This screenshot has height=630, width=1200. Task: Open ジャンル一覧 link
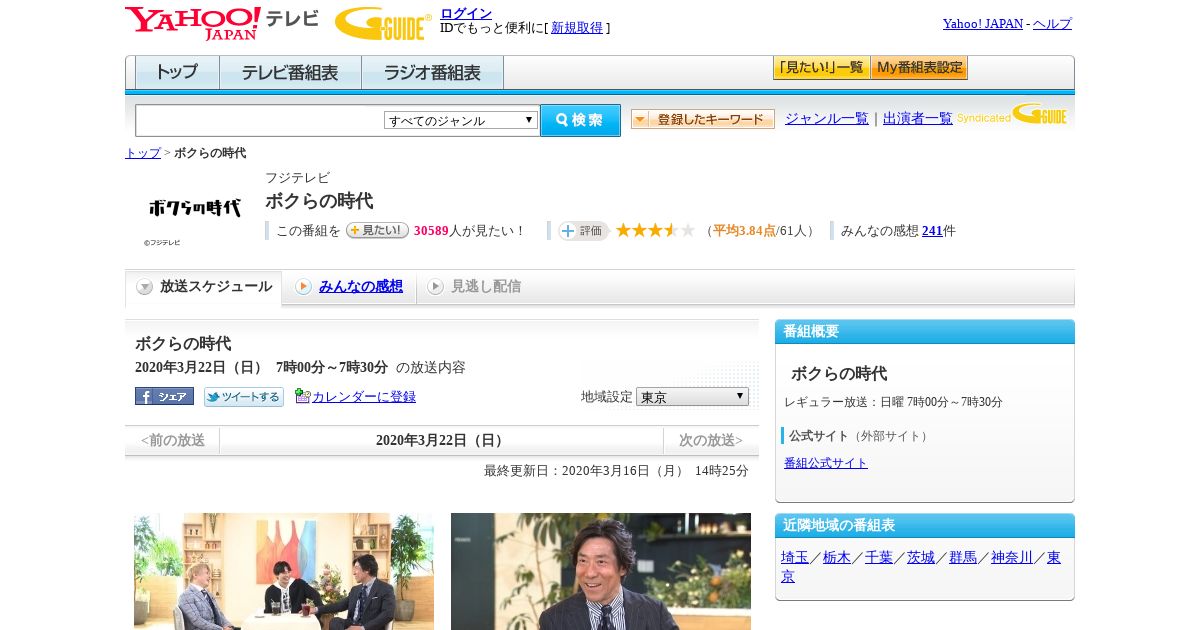click(x=827, y=118)
